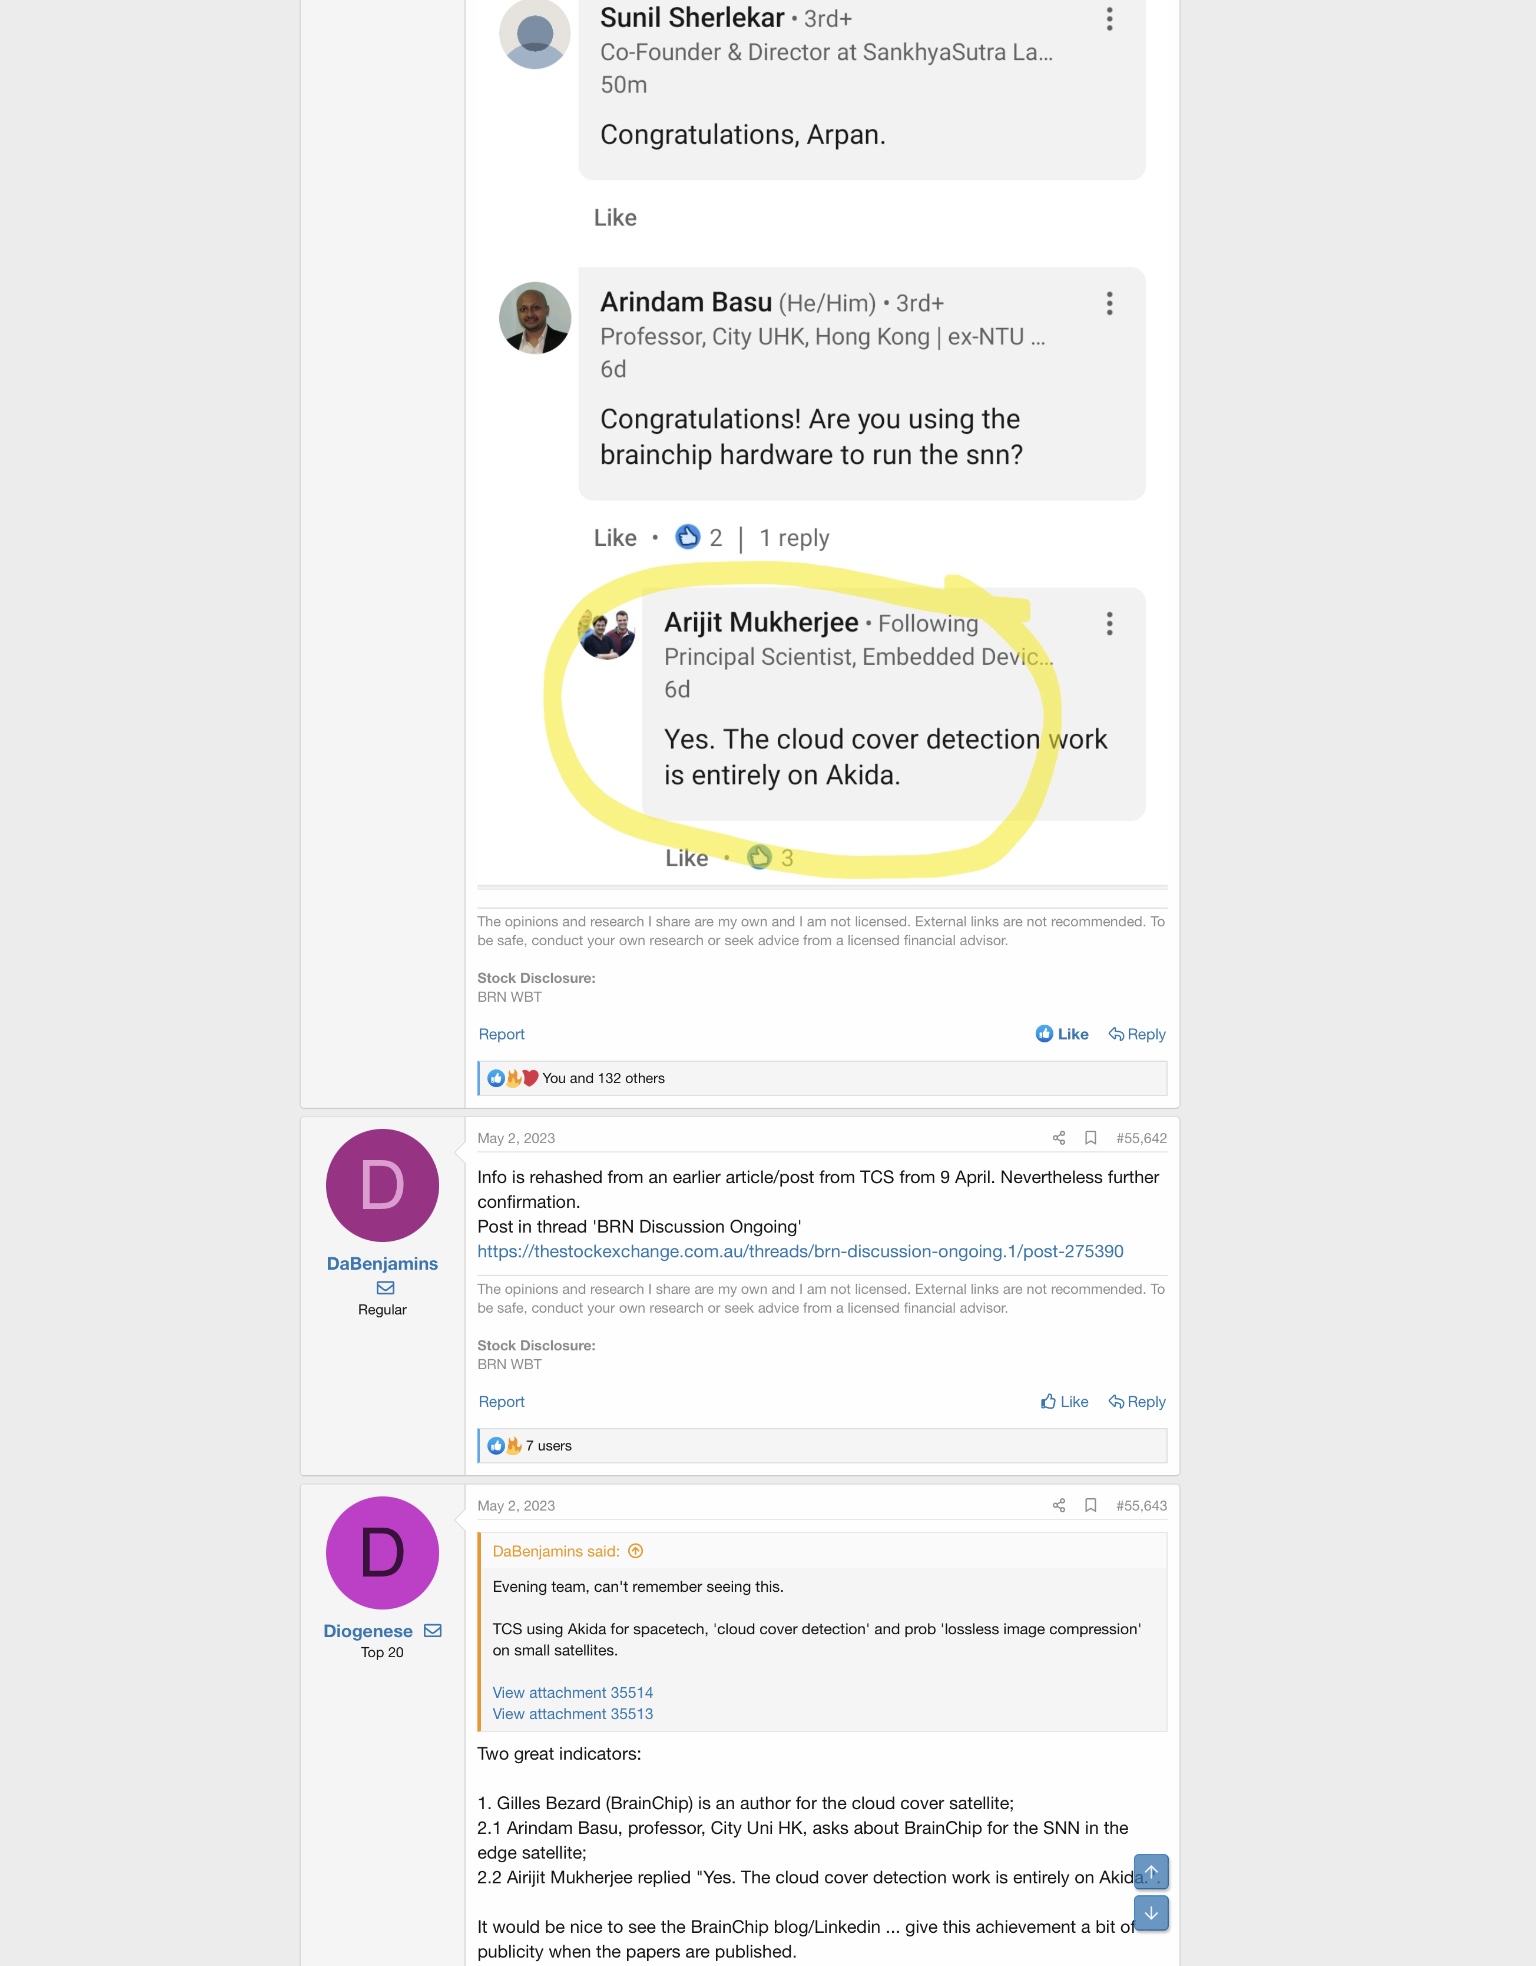Reply to DaBenjamins' post
The image size is (1536, 1966).
(1137, 1402)
